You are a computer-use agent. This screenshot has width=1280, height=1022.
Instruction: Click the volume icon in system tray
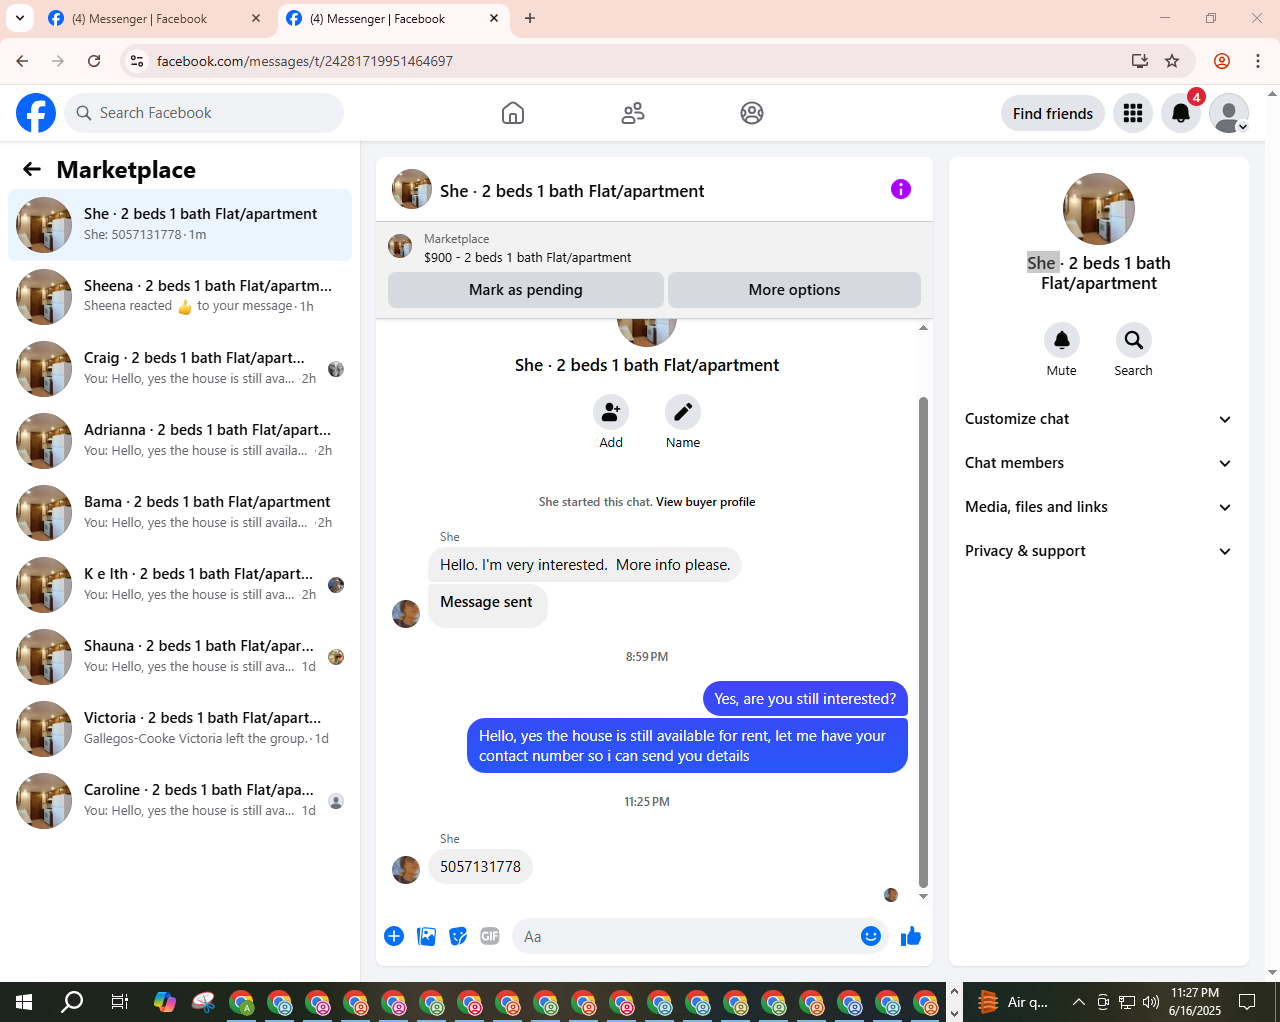1151,1002
